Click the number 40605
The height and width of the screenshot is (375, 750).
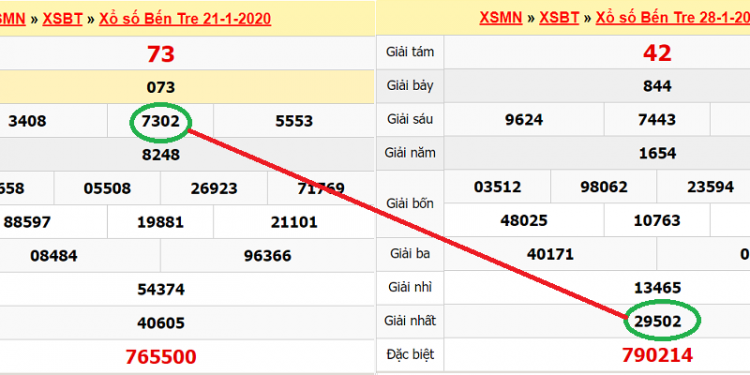pyautogui.click(x=161, y=323)
